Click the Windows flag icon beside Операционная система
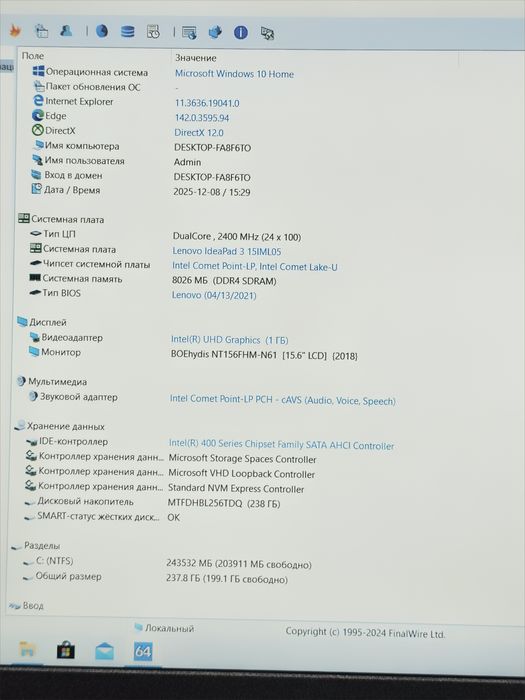This screenshot has width=525, height=700. click(38, 71)
